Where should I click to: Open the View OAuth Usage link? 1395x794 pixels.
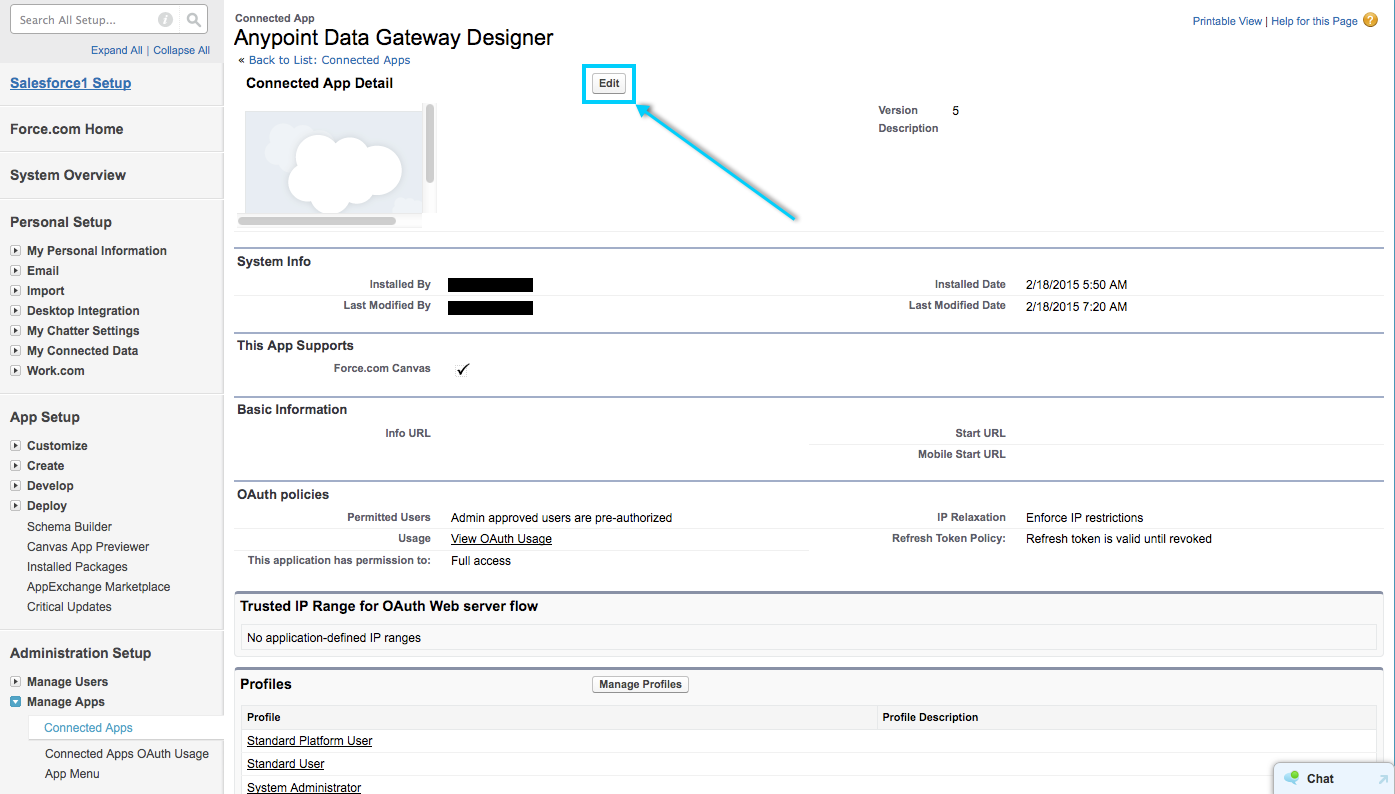(501, 539)
